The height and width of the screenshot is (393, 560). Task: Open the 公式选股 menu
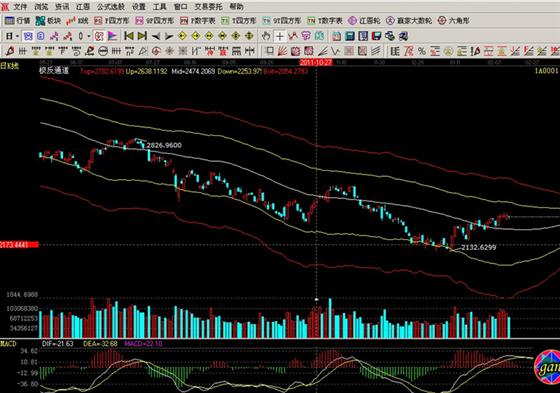111,6
